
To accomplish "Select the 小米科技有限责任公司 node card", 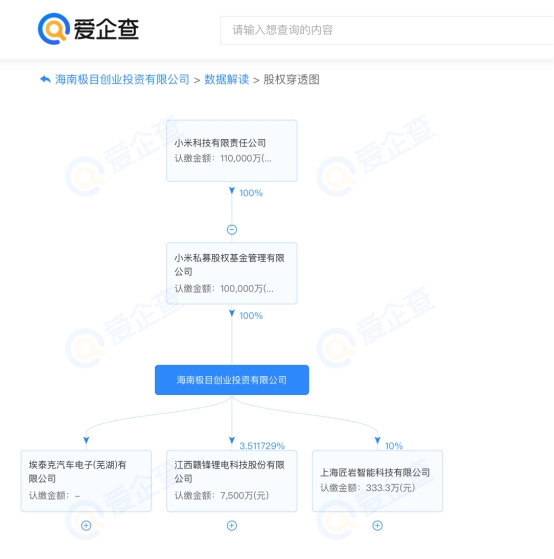I will coord(232,151).
